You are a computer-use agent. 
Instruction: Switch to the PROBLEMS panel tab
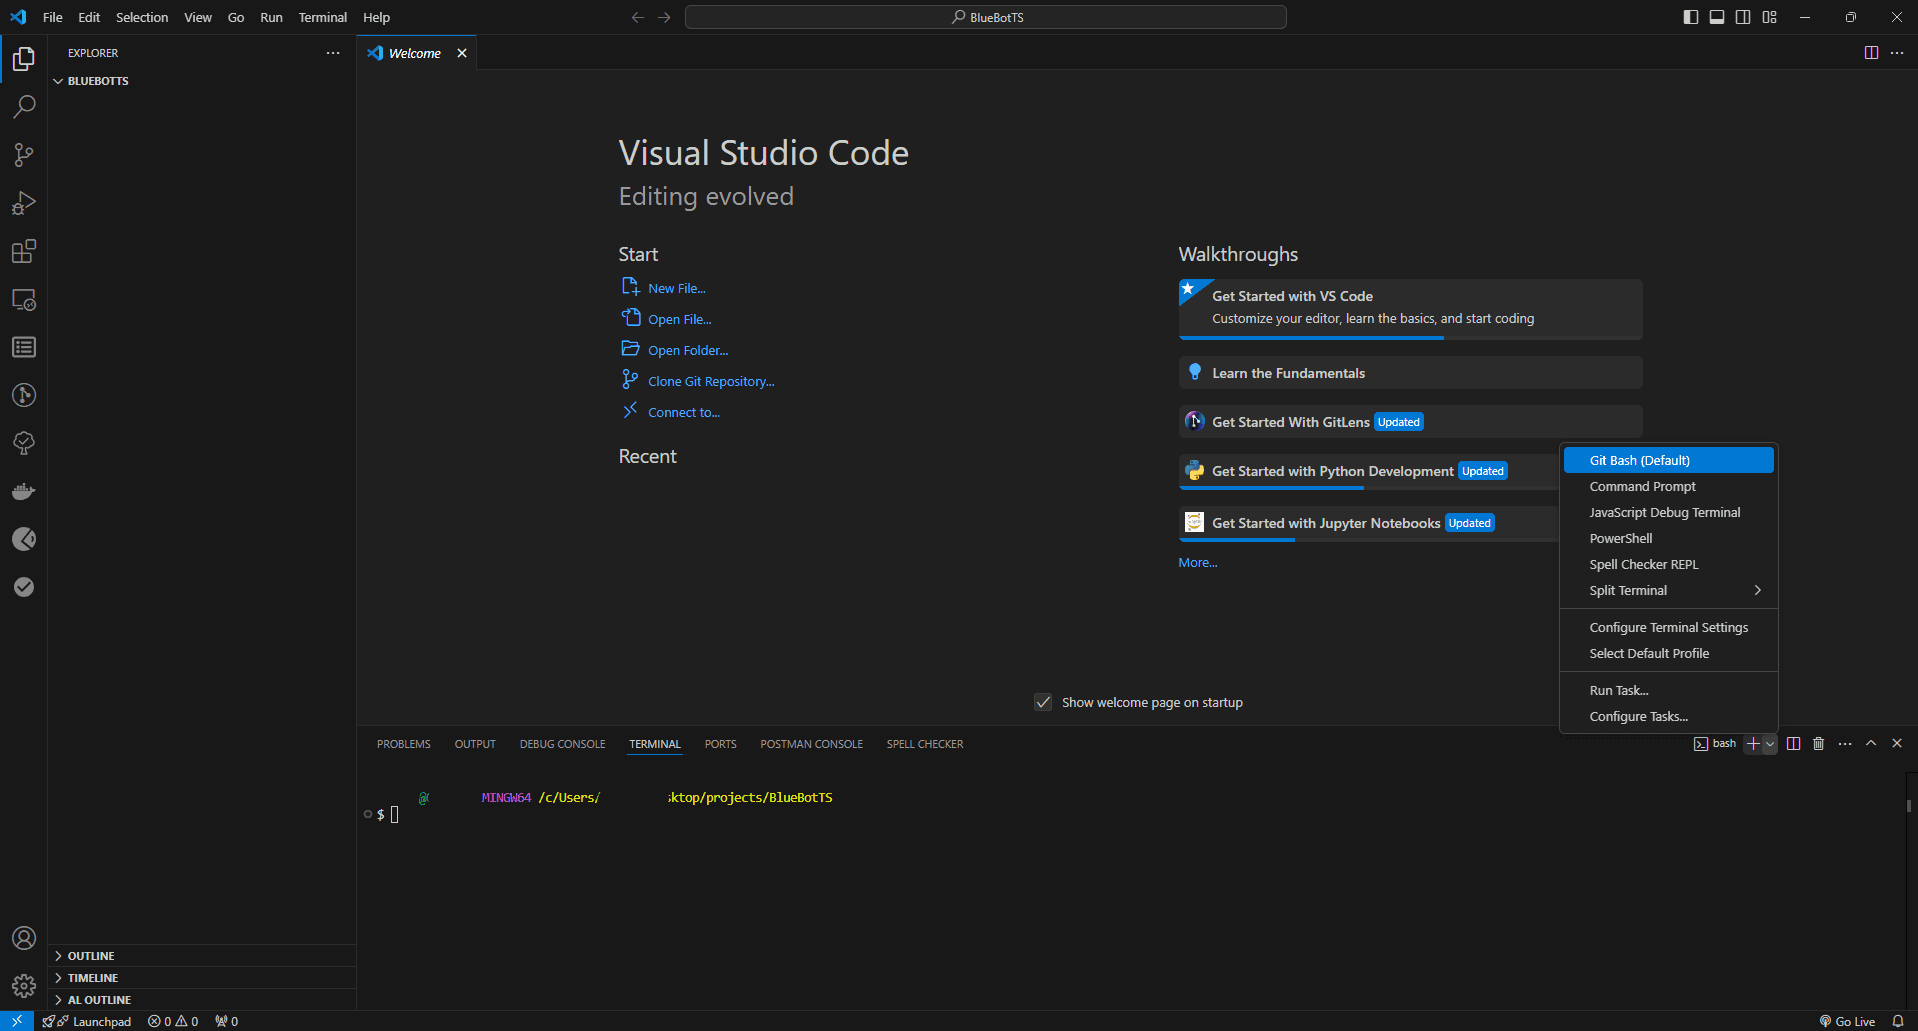tap(404, 744)
